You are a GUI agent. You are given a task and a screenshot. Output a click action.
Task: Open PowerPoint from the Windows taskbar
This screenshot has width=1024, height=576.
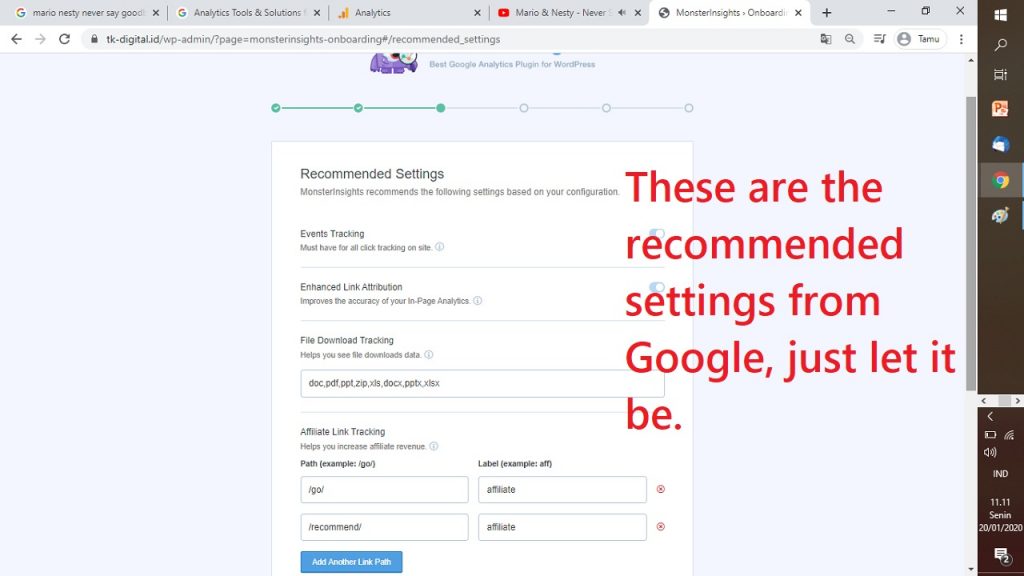click(1000, 109)
